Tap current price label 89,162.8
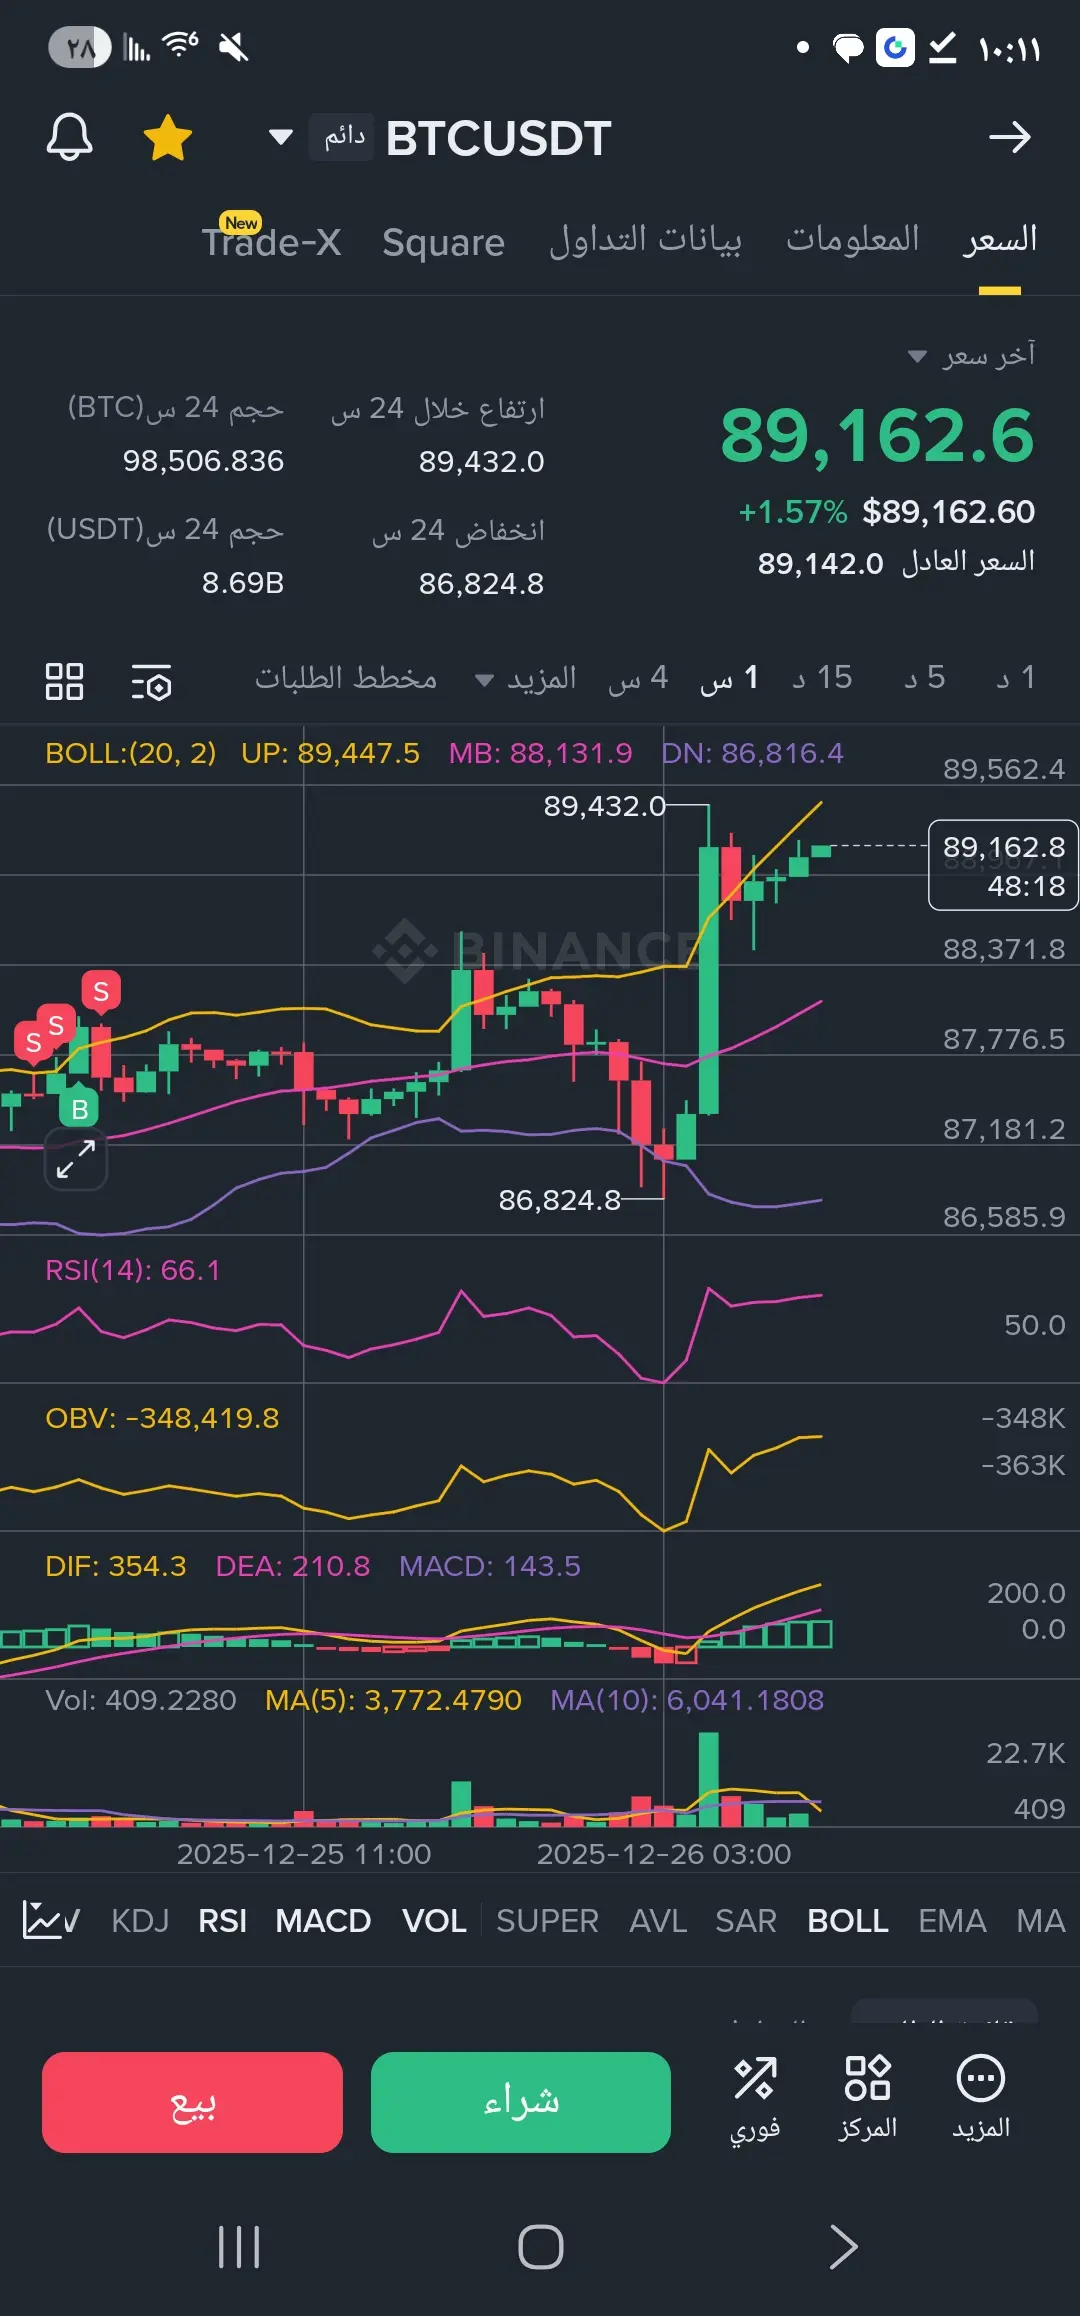This screenshot has width=1080, height=2316. click(x=1003, y=865)
